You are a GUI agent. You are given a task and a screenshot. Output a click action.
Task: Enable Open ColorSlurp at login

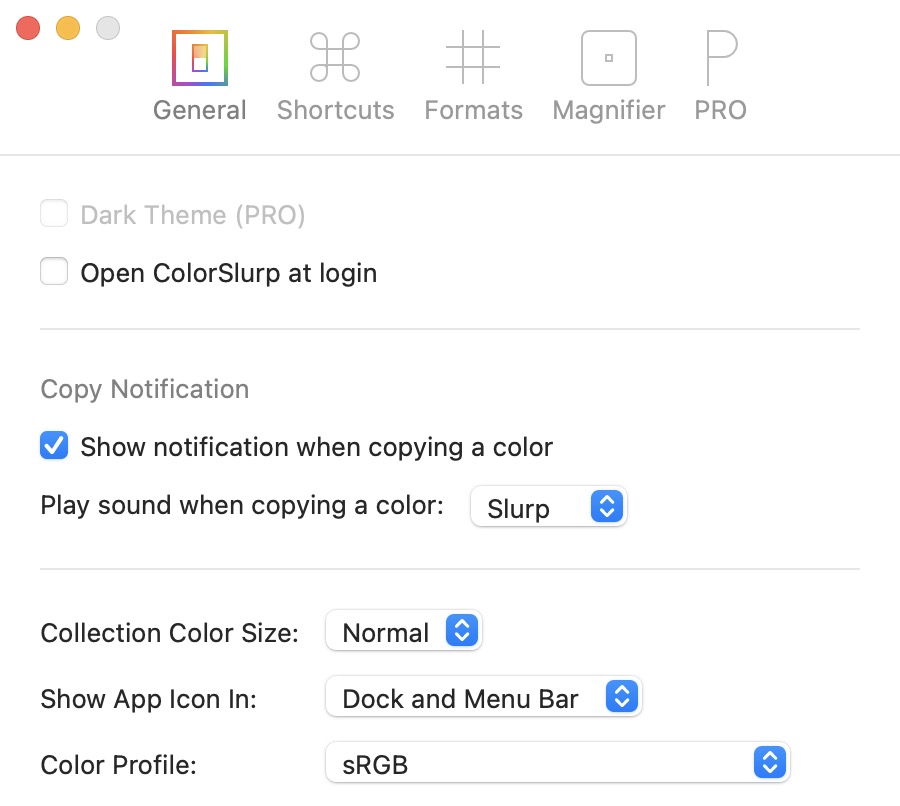[x=54, y=272]
